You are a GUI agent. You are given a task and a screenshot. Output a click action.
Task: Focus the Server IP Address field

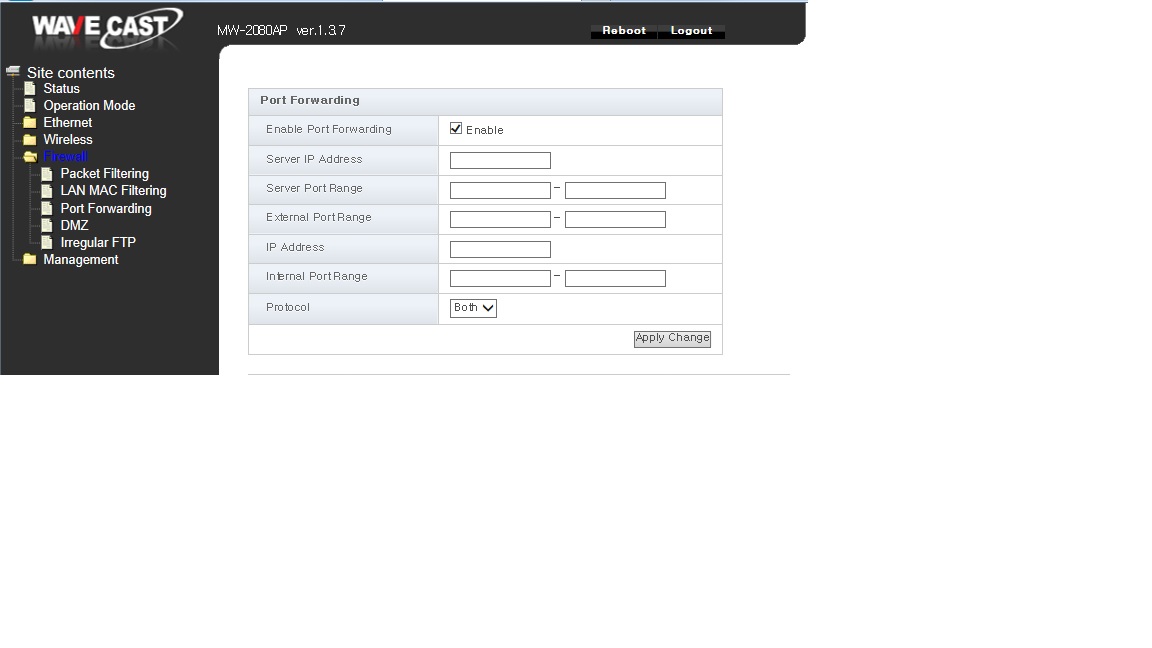pyautogui.click(x=500, y=160)
